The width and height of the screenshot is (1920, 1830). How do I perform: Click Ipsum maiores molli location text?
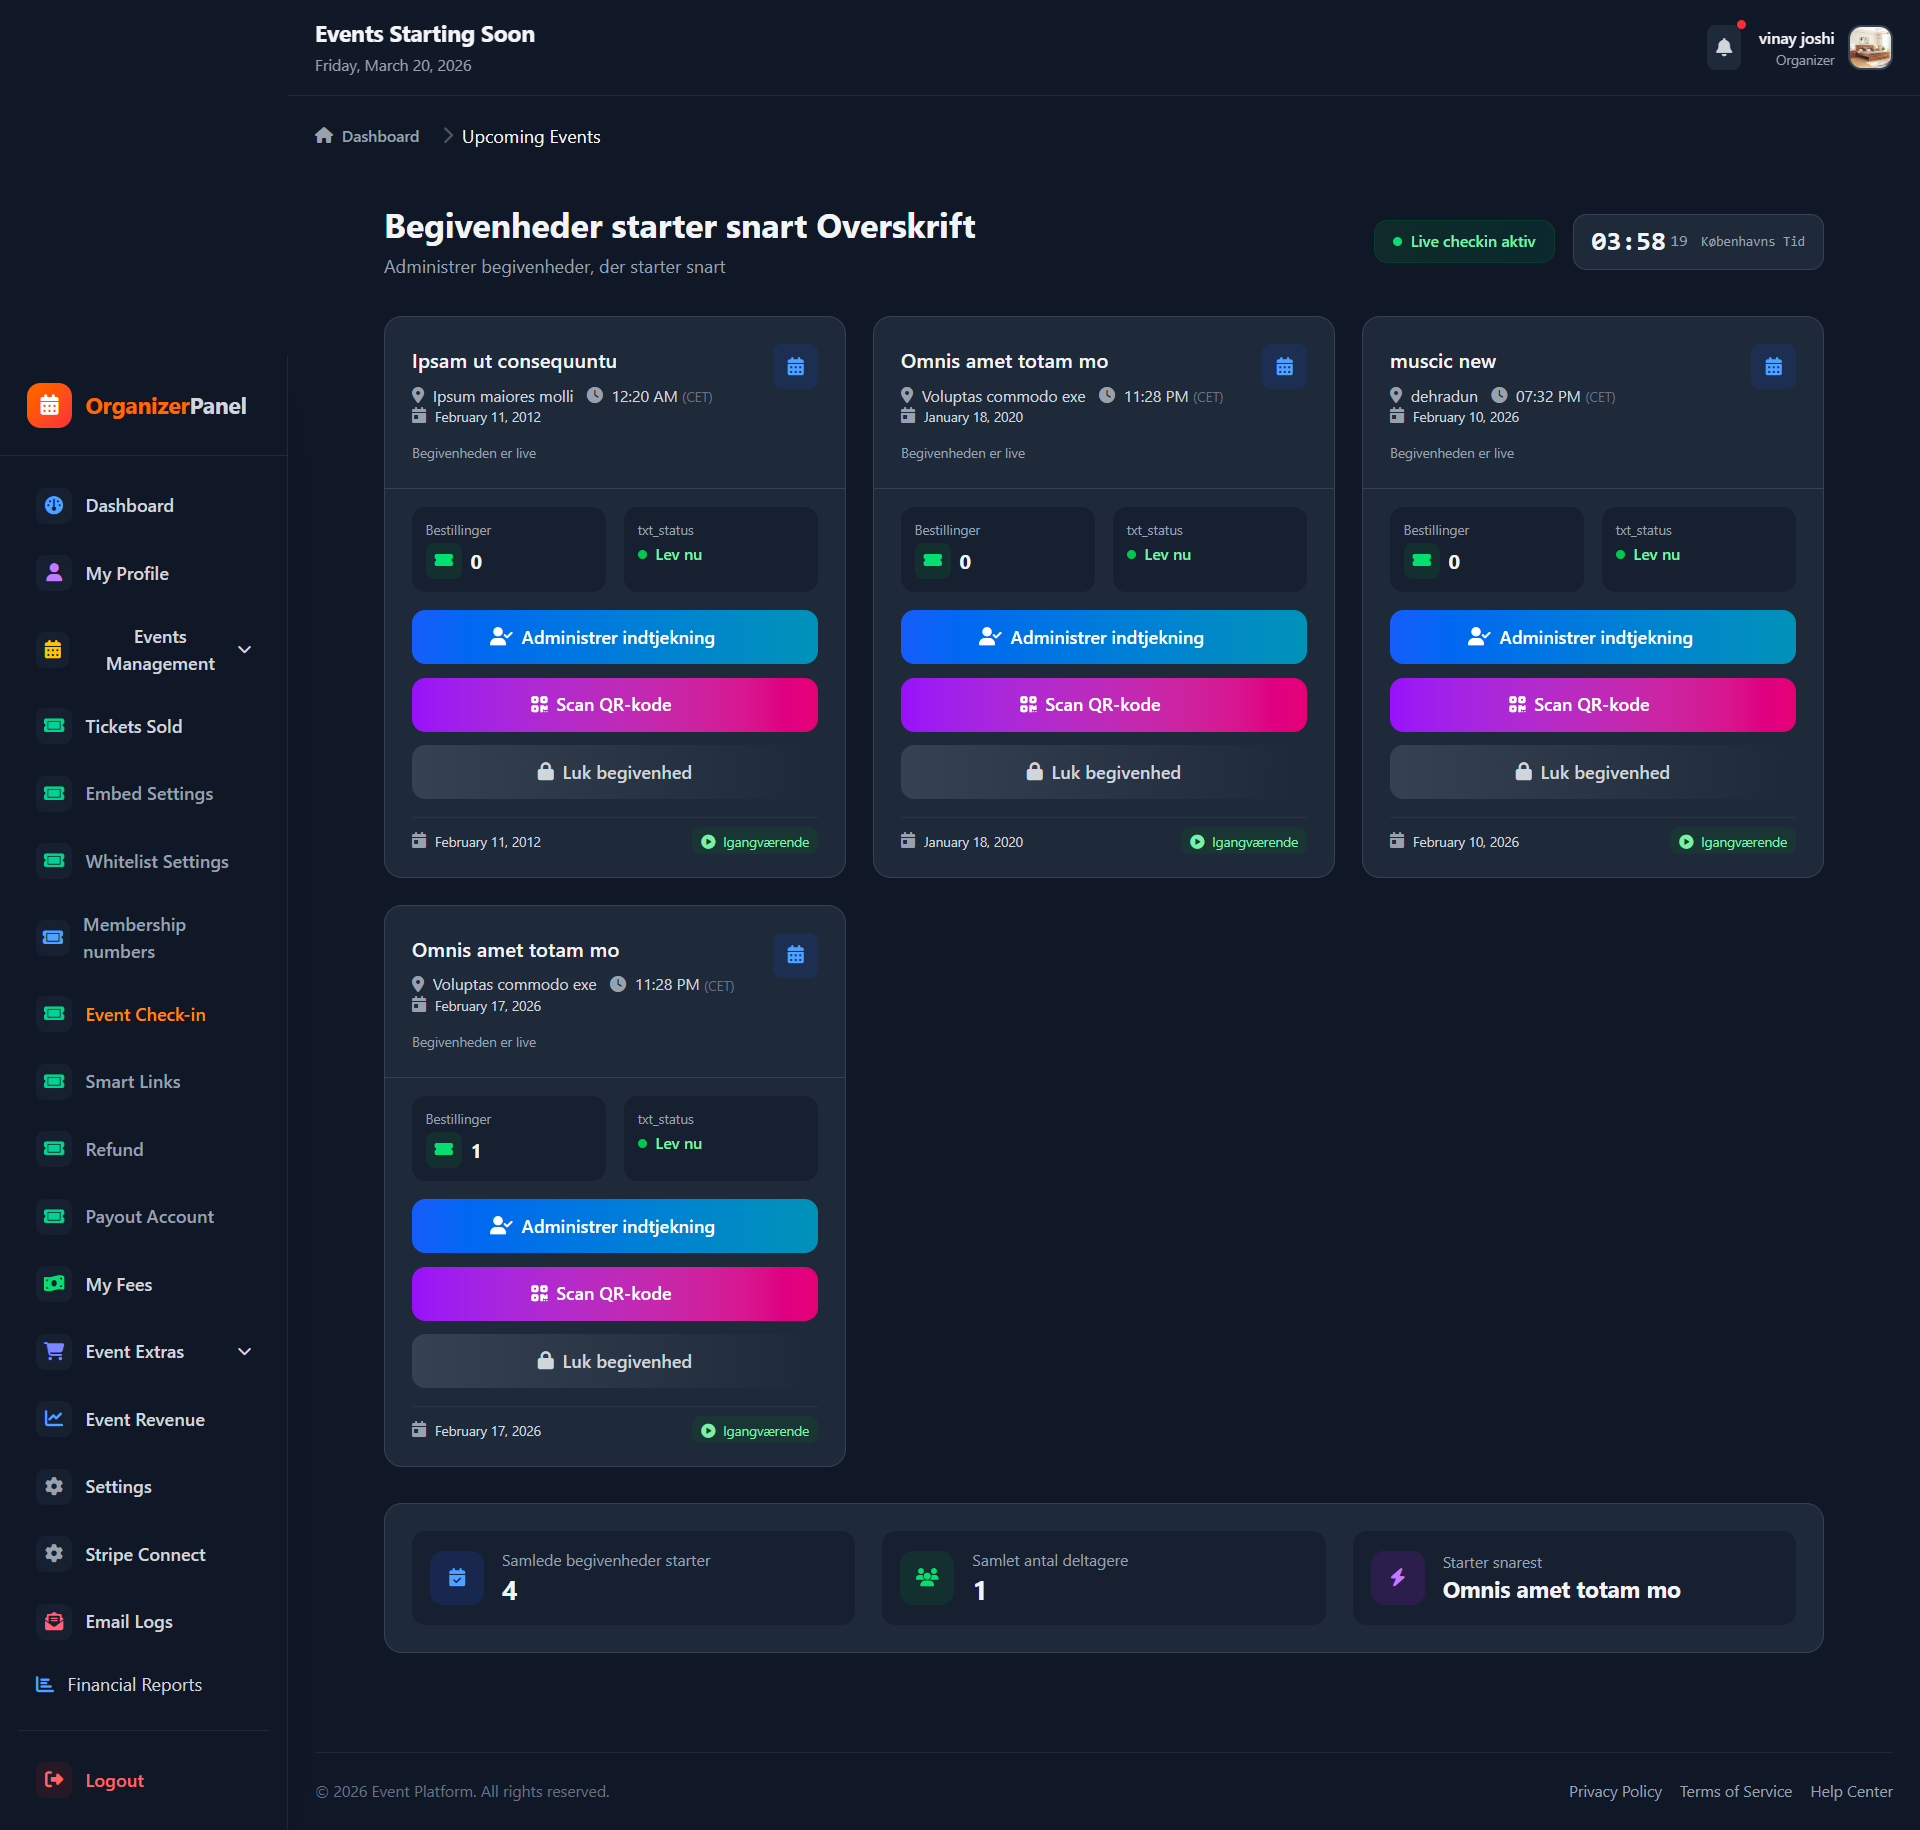pos(503,397)
